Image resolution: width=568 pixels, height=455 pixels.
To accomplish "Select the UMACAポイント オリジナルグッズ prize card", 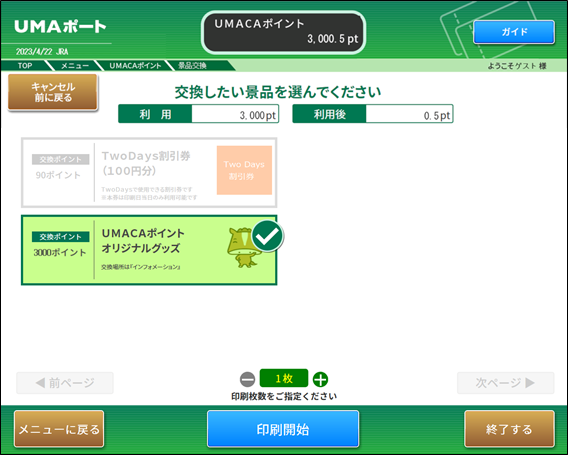I will (x=149, y=250).
